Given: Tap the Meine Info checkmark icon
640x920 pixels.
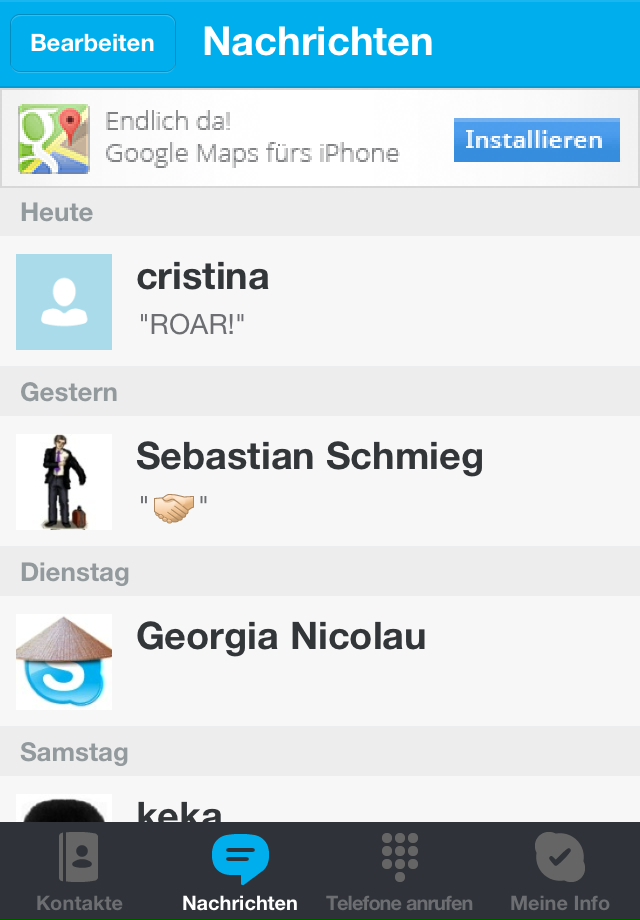Looking at the screenshot, I should [559, 857].
